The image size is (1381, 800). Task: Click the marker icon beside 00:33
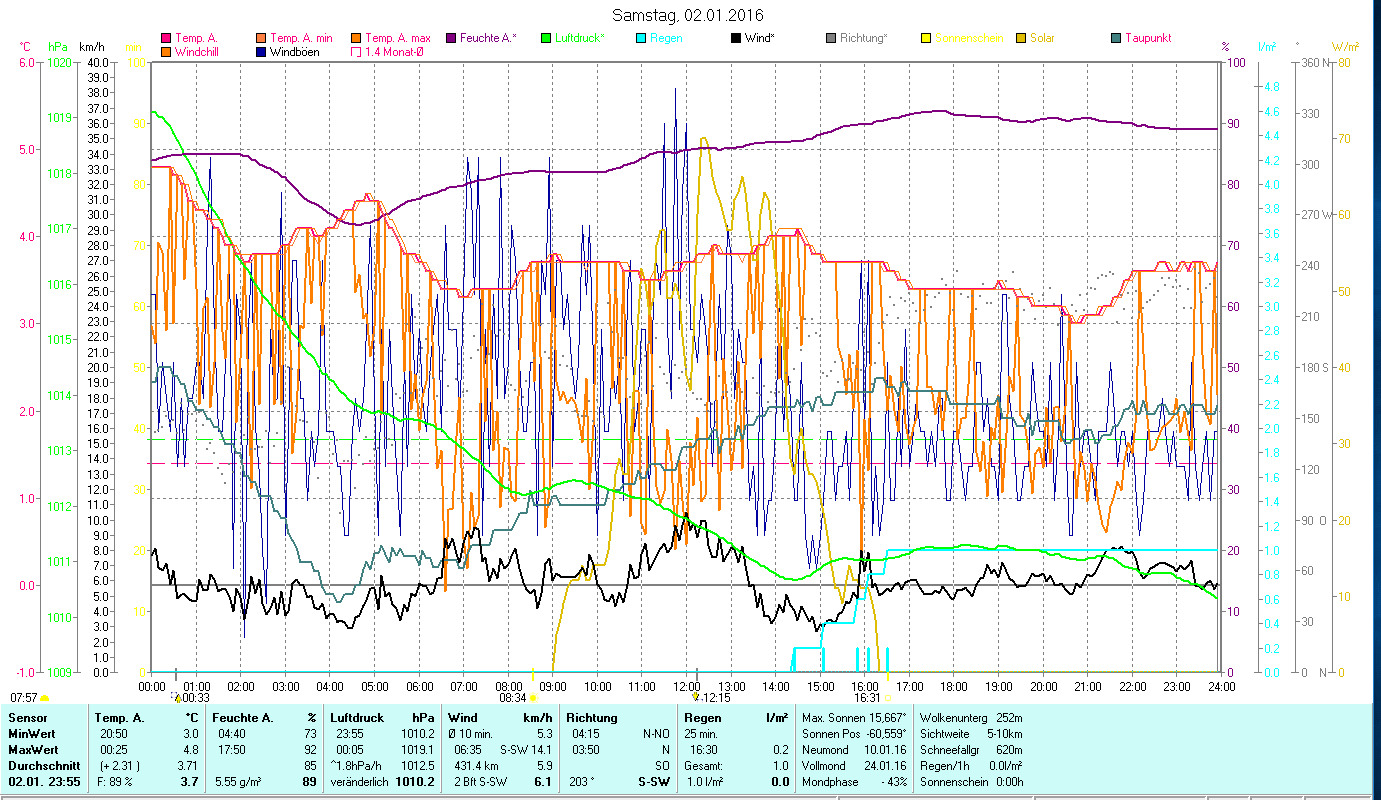pos(176,695)
